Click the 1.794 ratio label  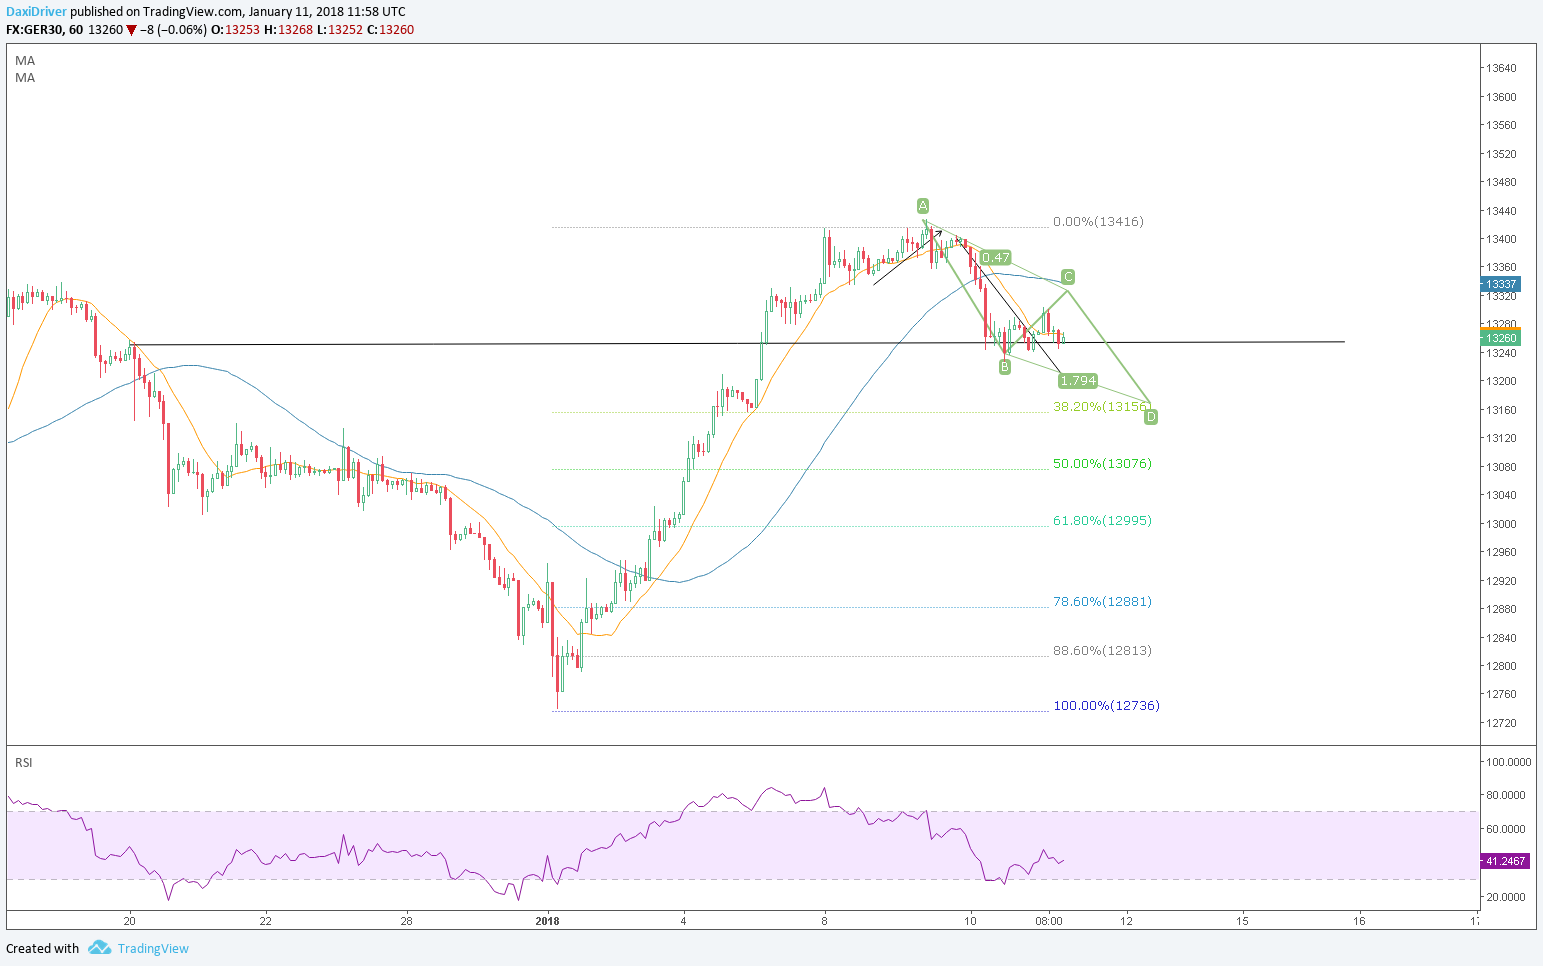pyautogui.click(x=1078, y=381)
